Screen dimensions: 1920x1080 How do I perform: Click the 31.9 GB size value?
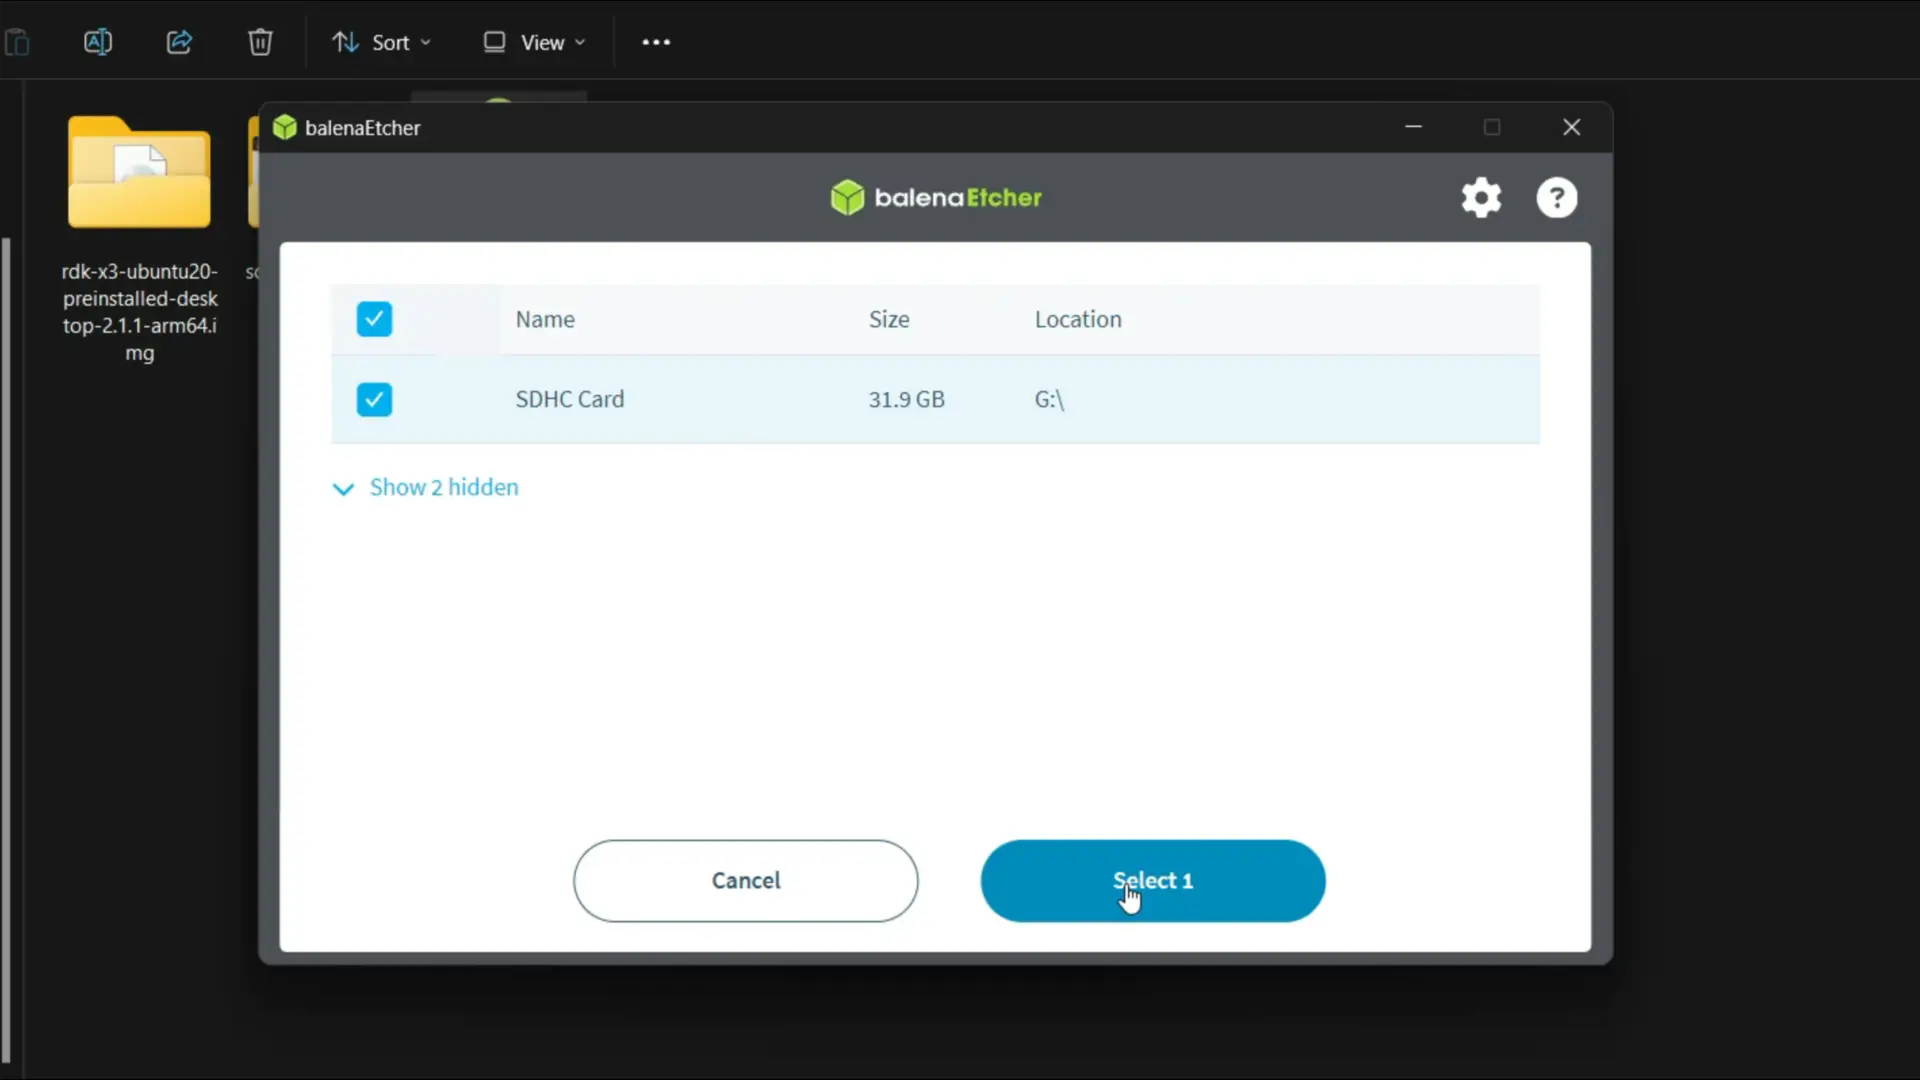pos(906,399)
